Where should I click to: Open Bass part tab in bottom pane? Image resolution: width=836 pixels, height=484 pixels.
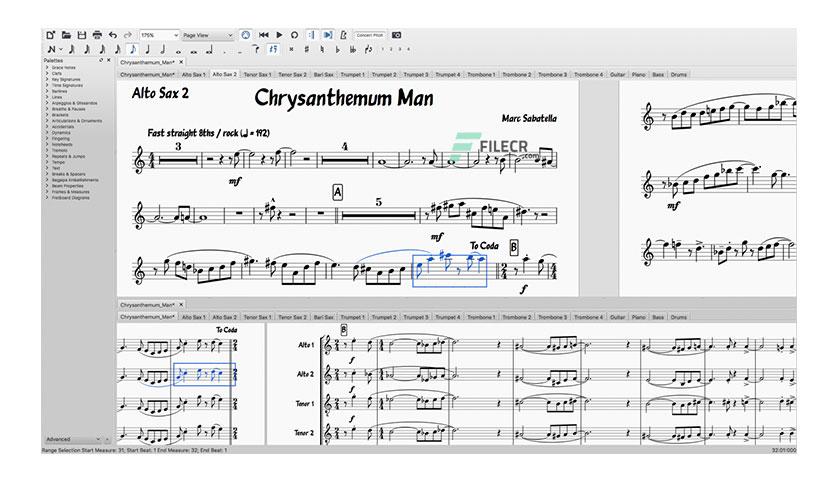658,317
